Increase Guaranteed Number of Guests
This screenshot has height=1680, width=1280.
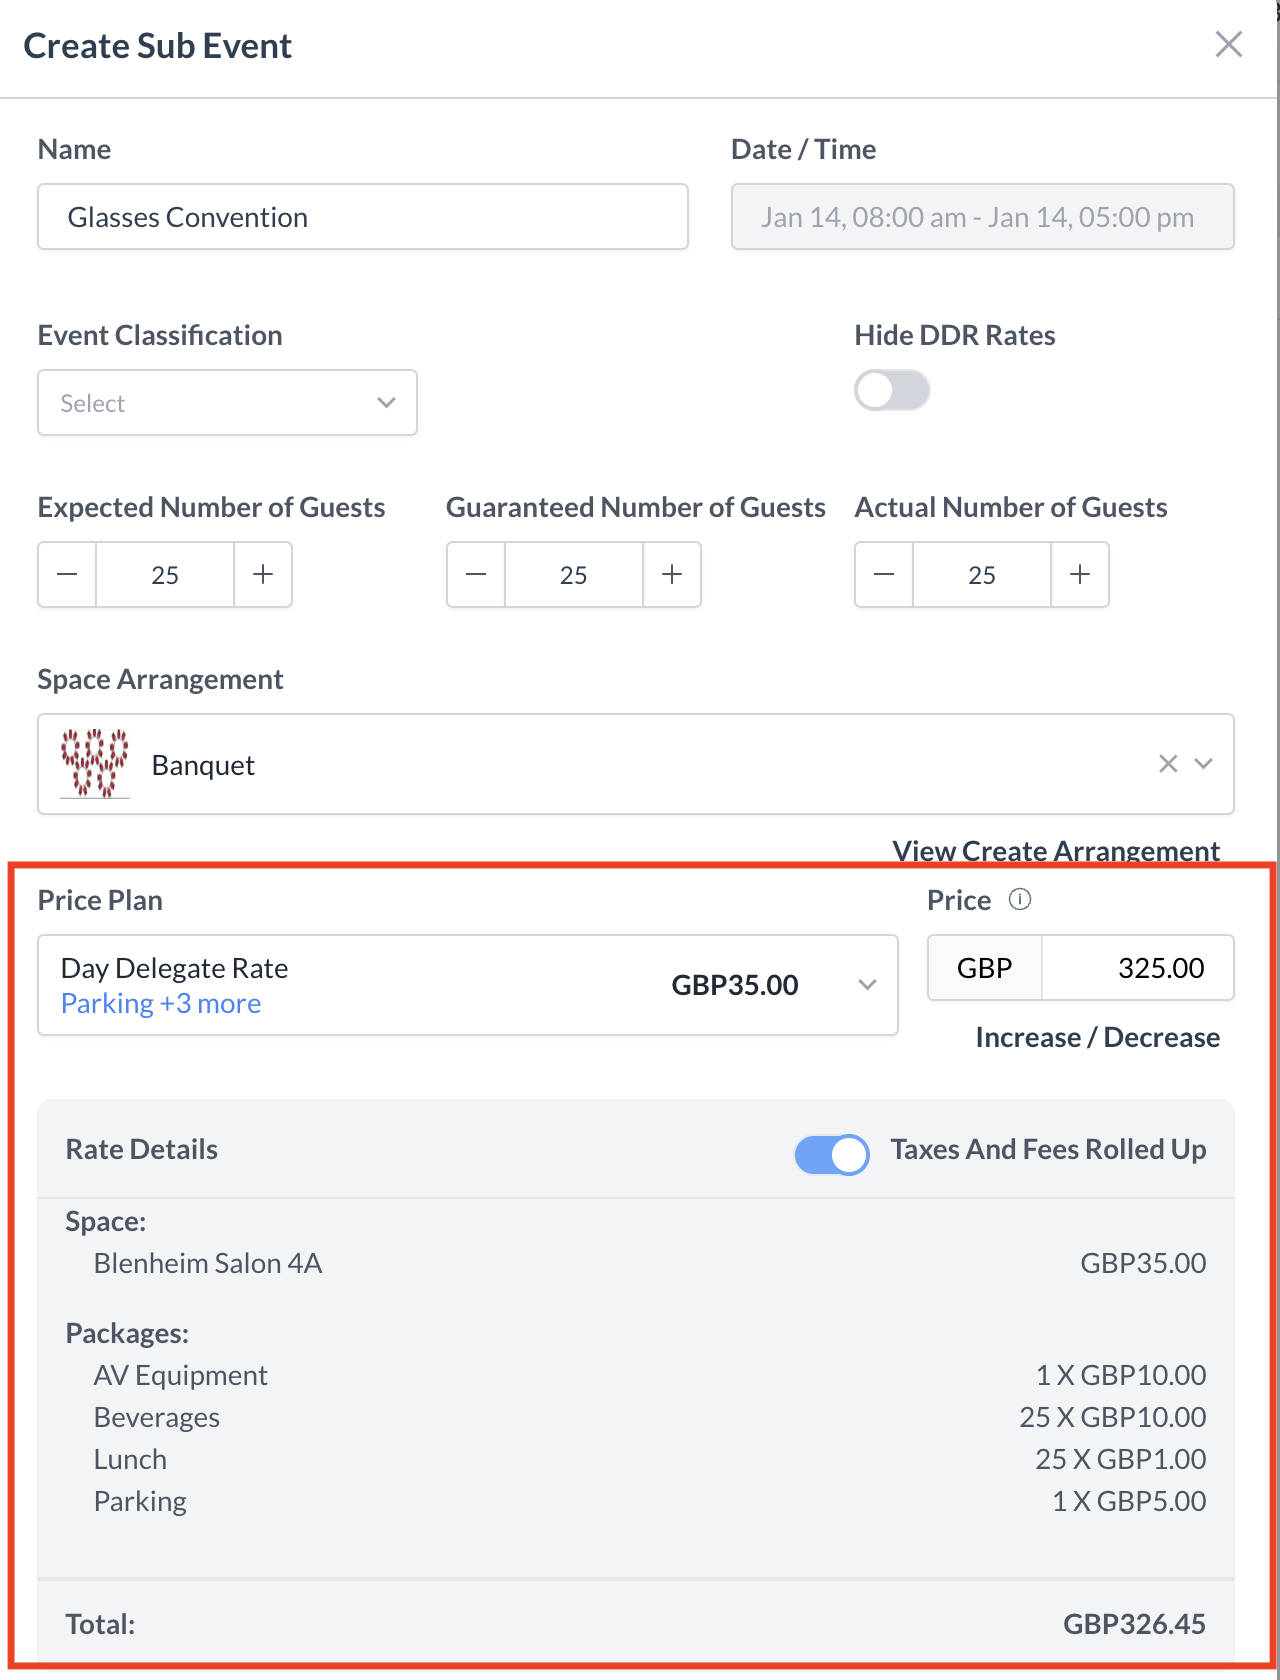672,575
